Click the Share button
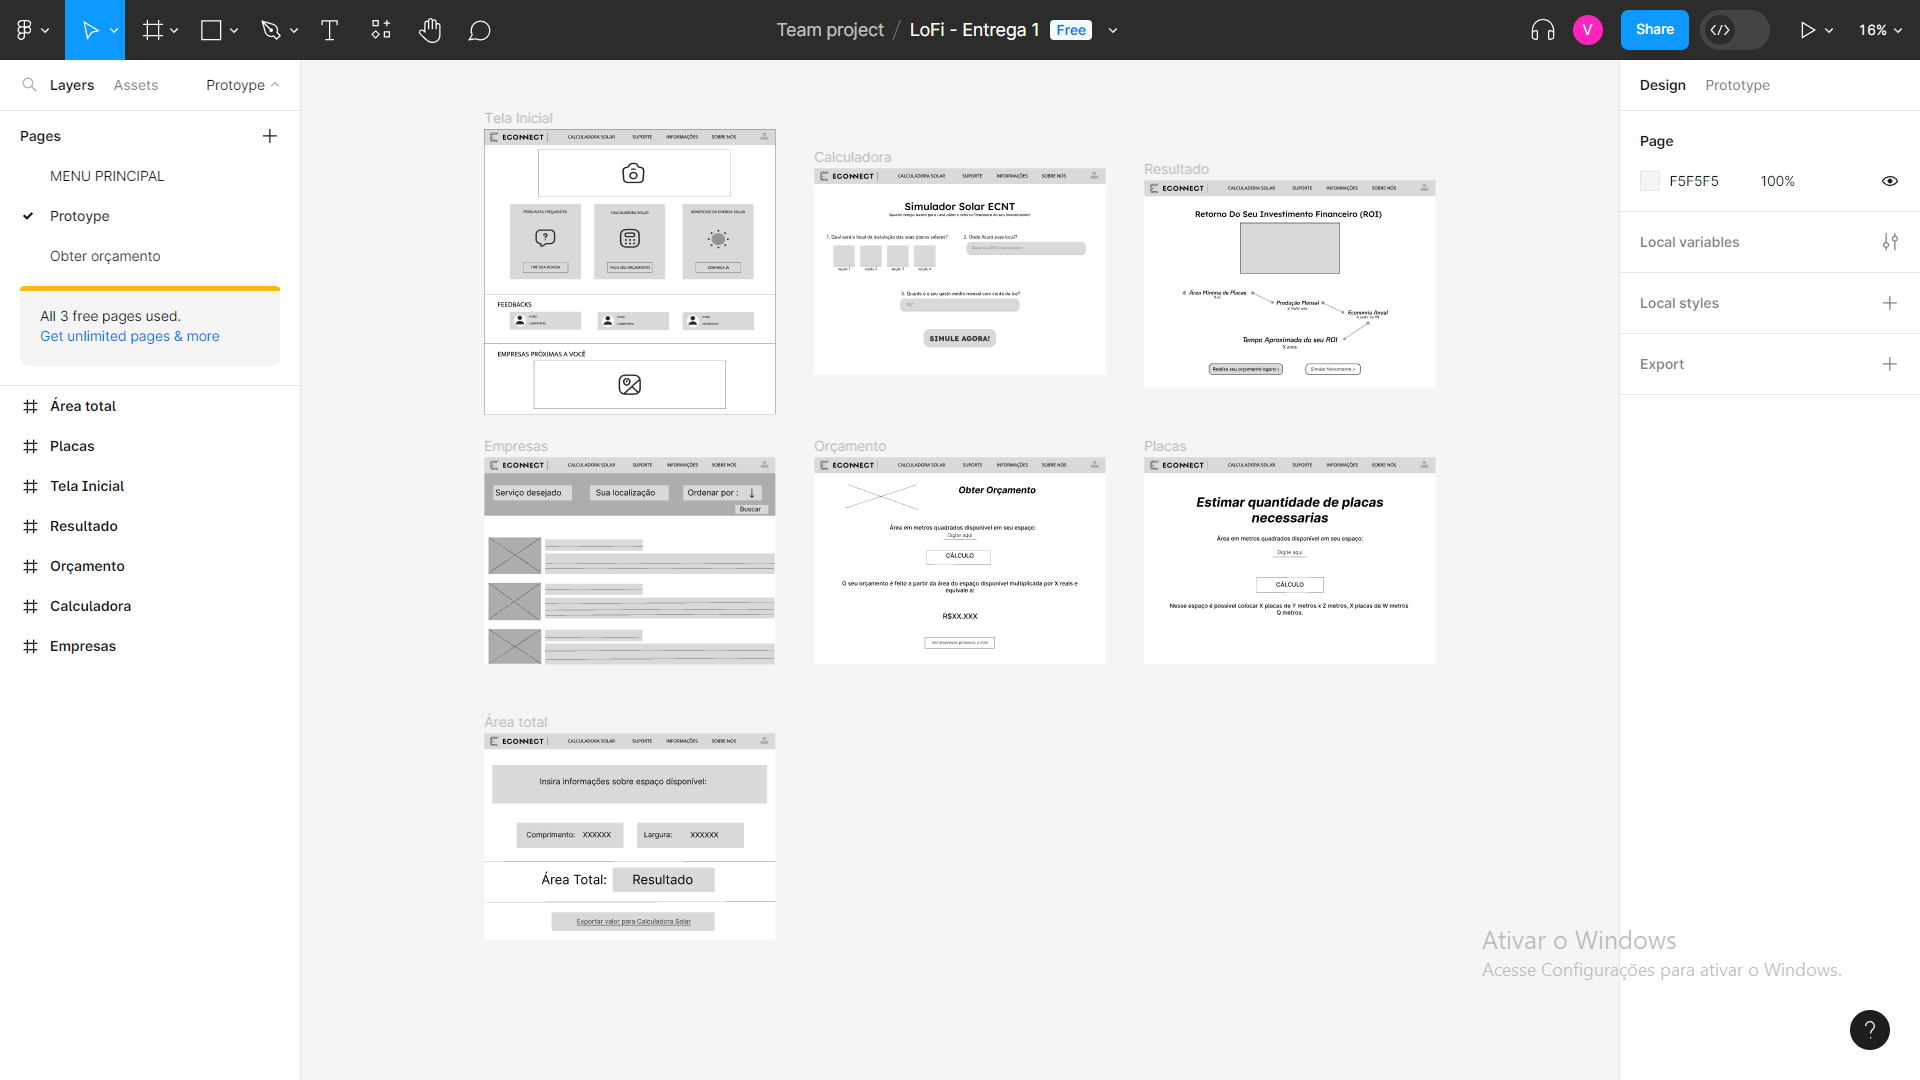 pyautogui.click(x=1654, y=30)
